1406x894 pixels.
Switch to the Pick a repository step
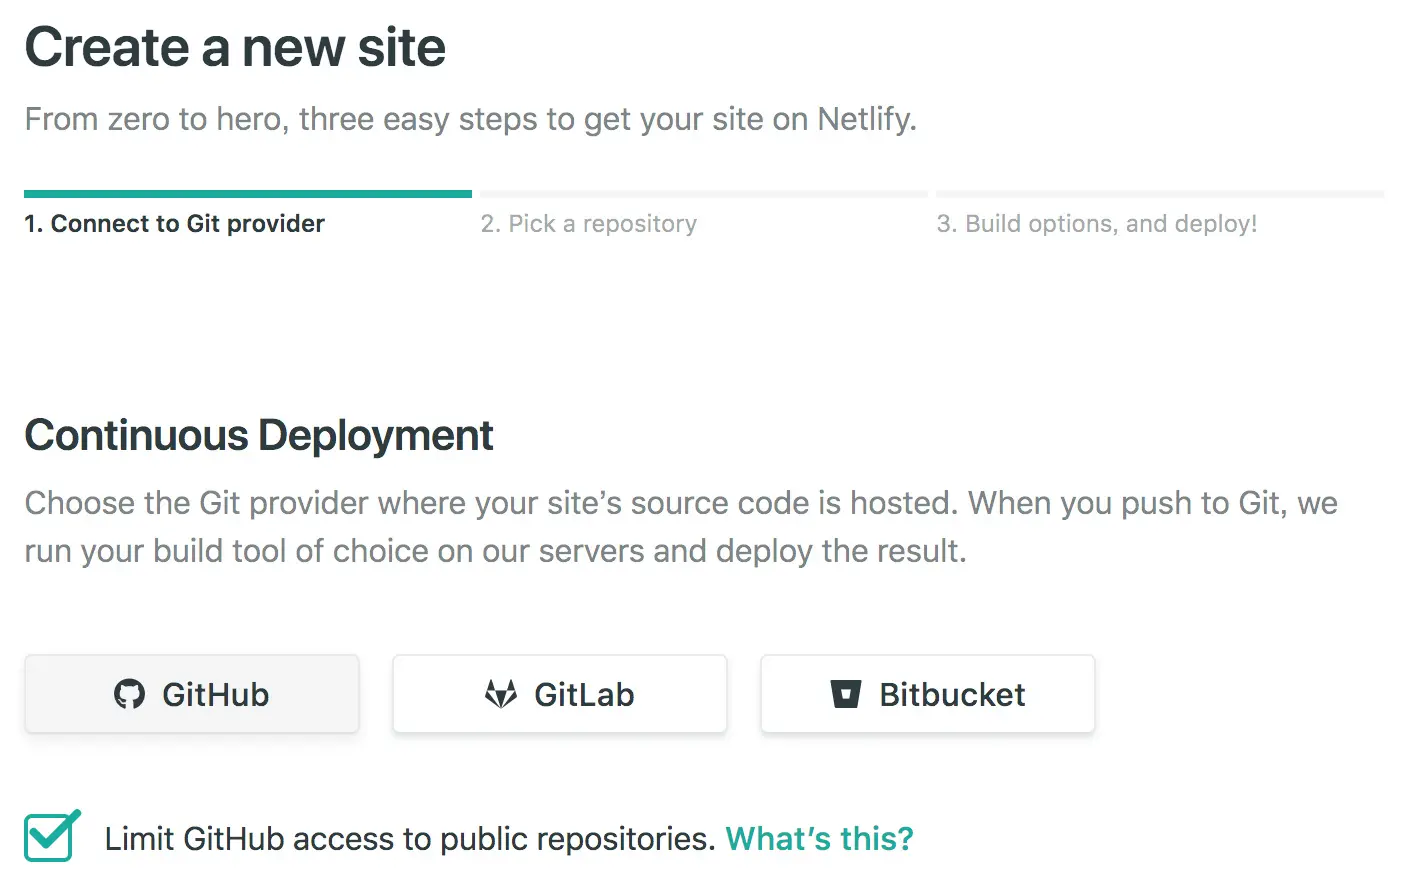589,224
